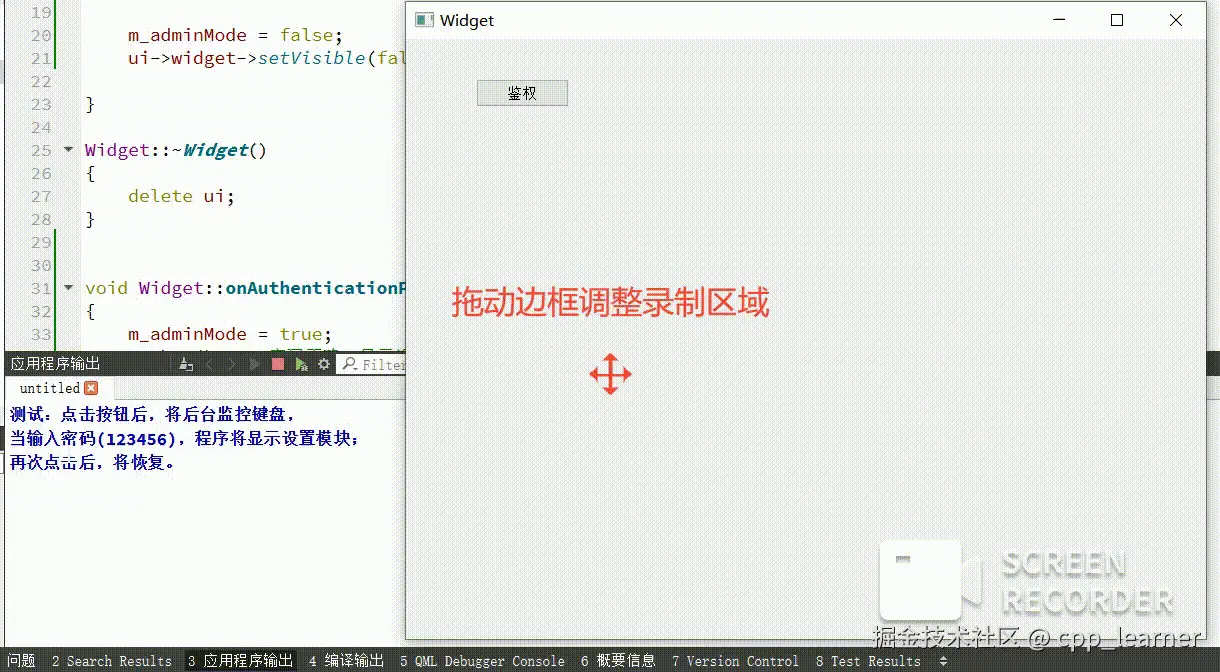The height and width of the screenshot is (672, 1220).
Task: Click the 鉴权 button
Action: click(522, 93)
